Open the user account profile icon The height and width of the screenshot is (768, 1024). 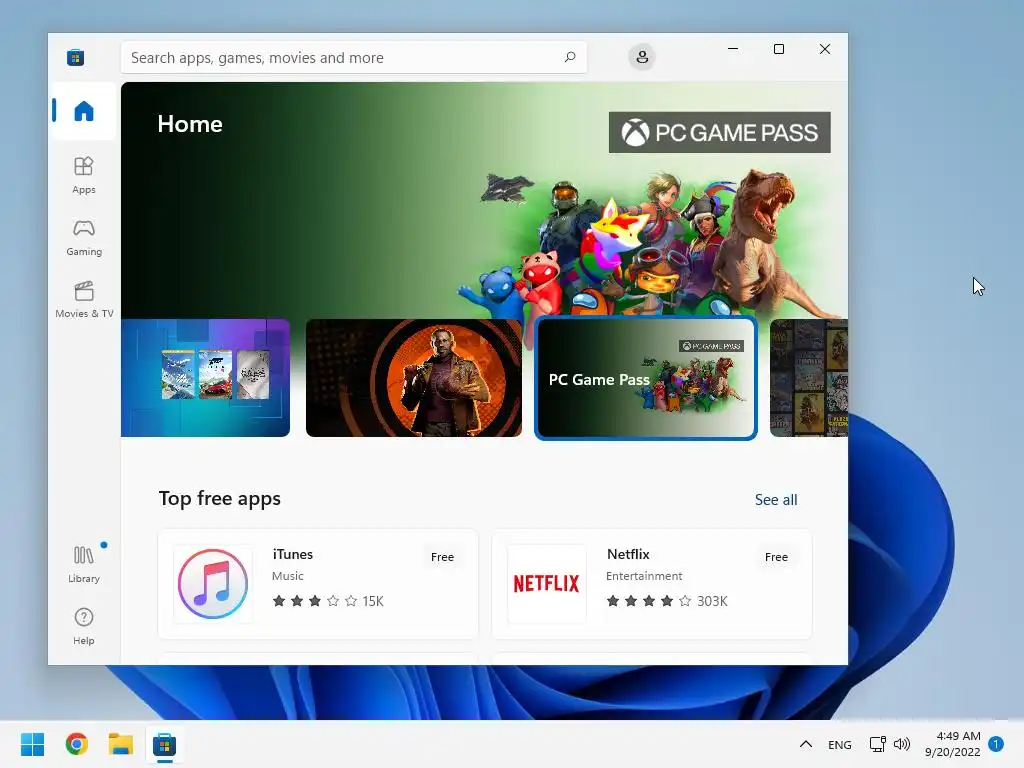click(642, 57)
